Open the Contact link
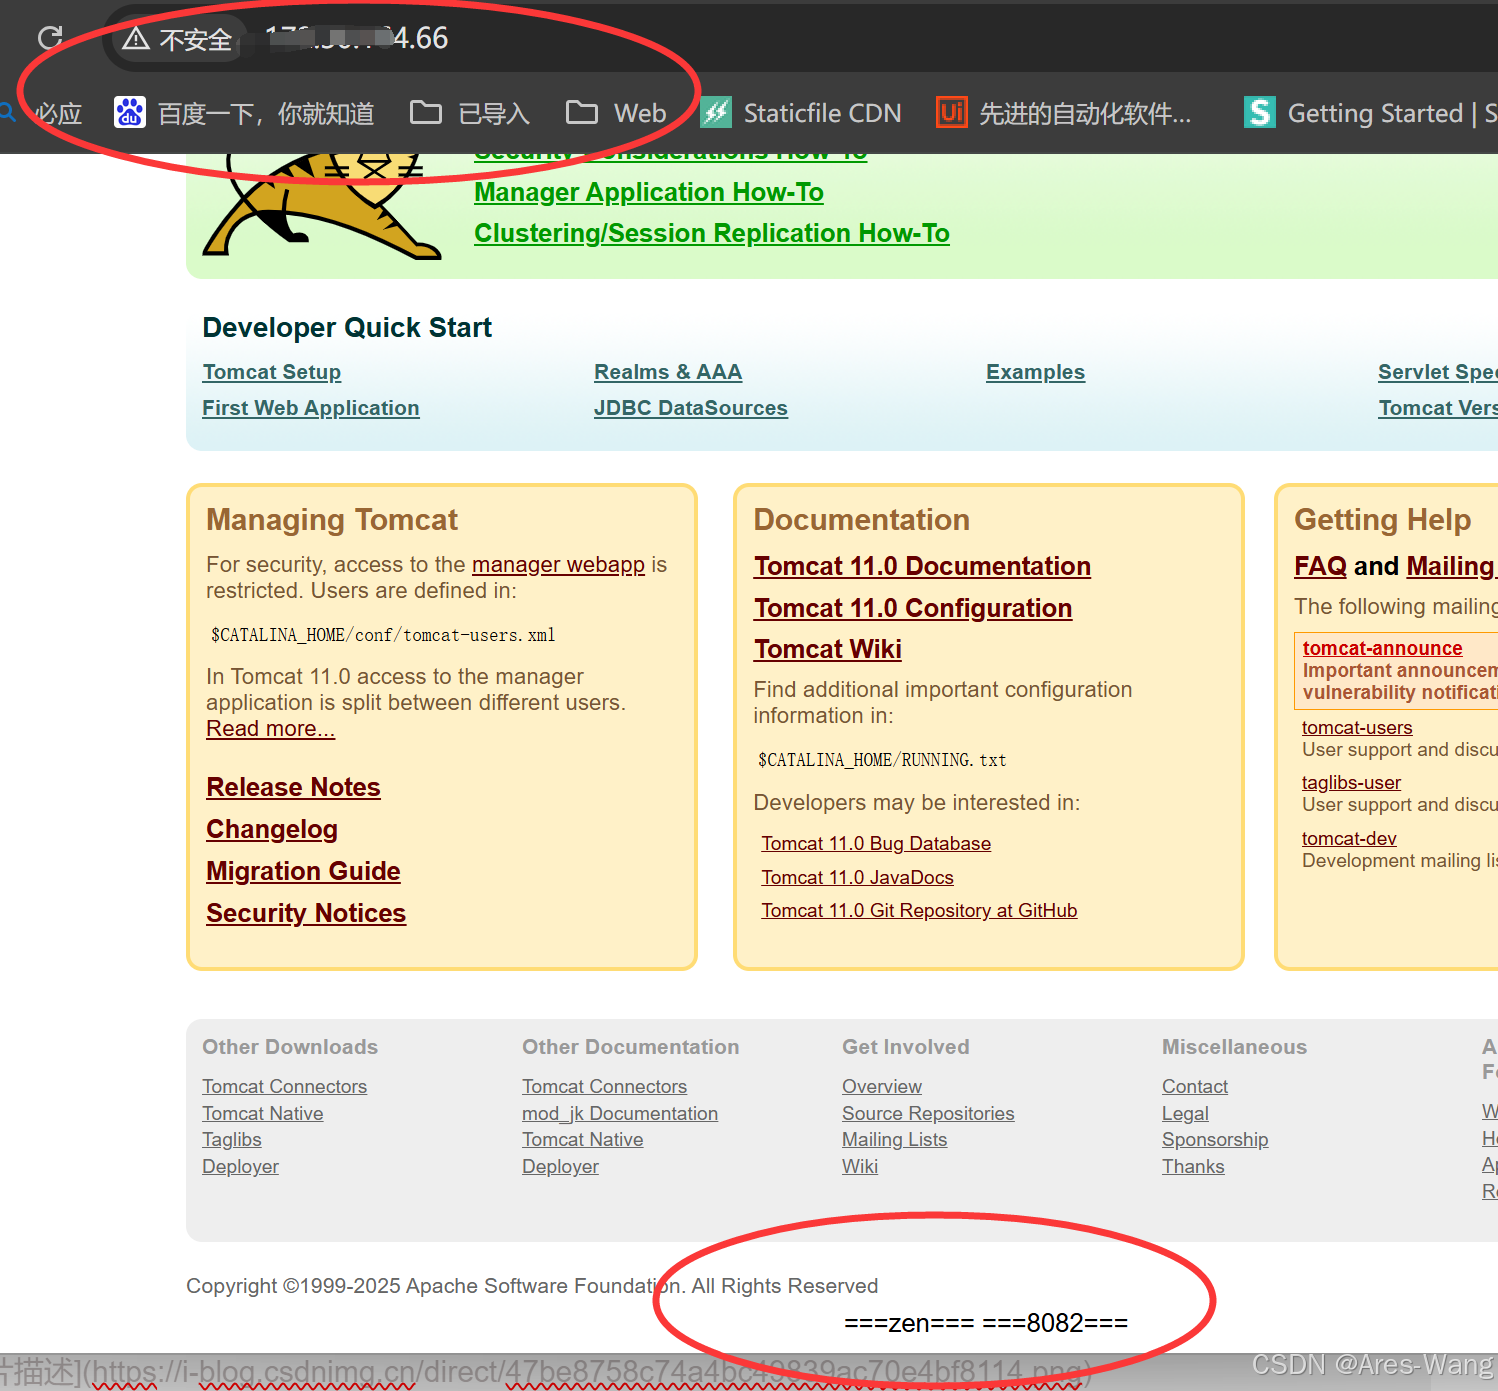This screenshot has width=1498, height=1391. [x=1195, y=1086]
